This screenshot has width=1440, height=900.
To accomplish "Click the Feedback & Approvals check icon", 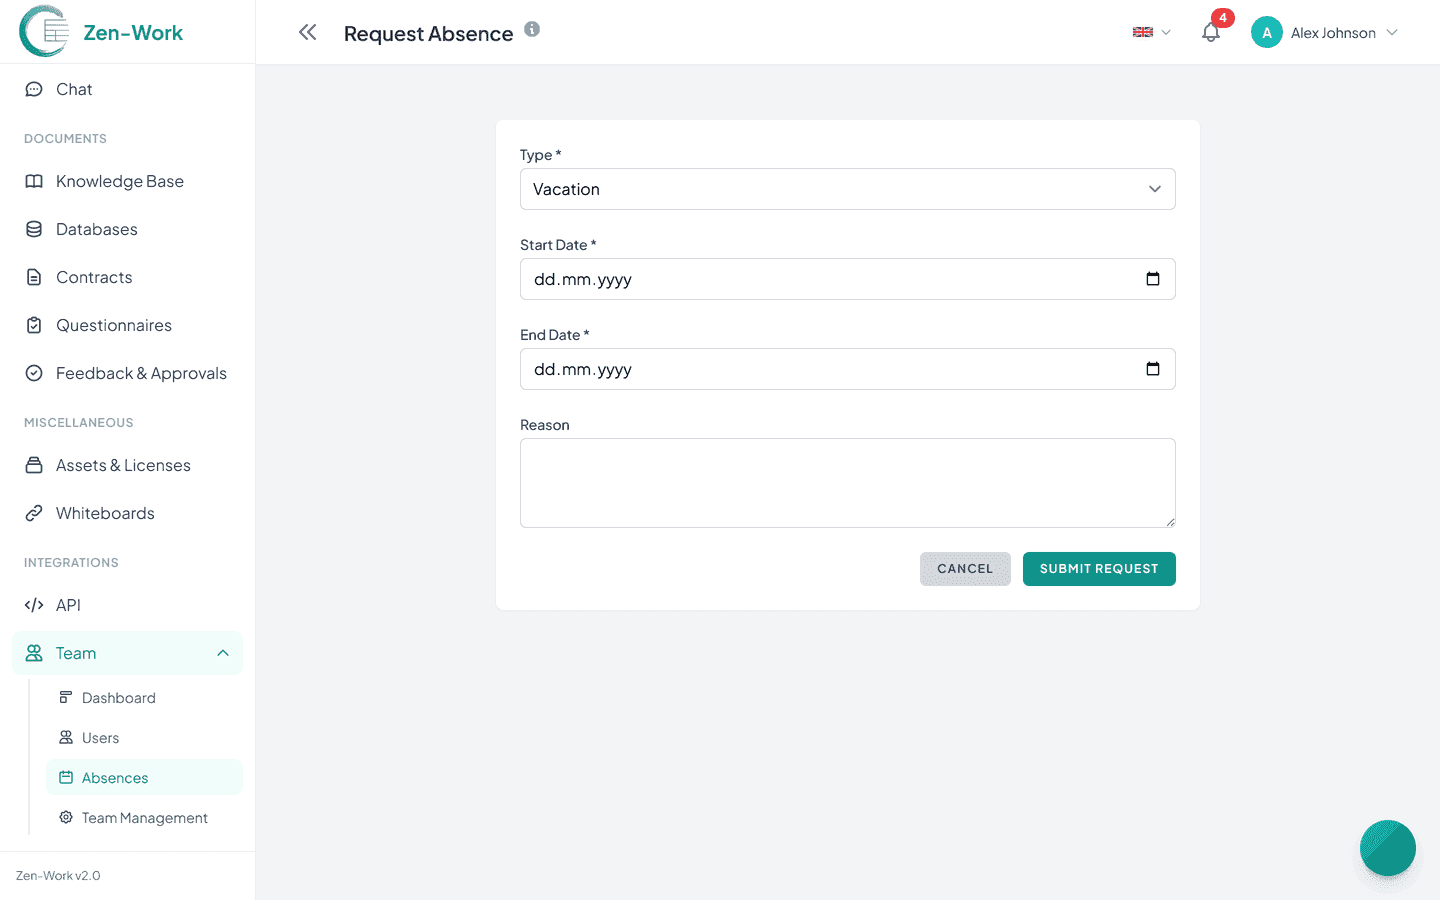I will [x=34, y=373].
